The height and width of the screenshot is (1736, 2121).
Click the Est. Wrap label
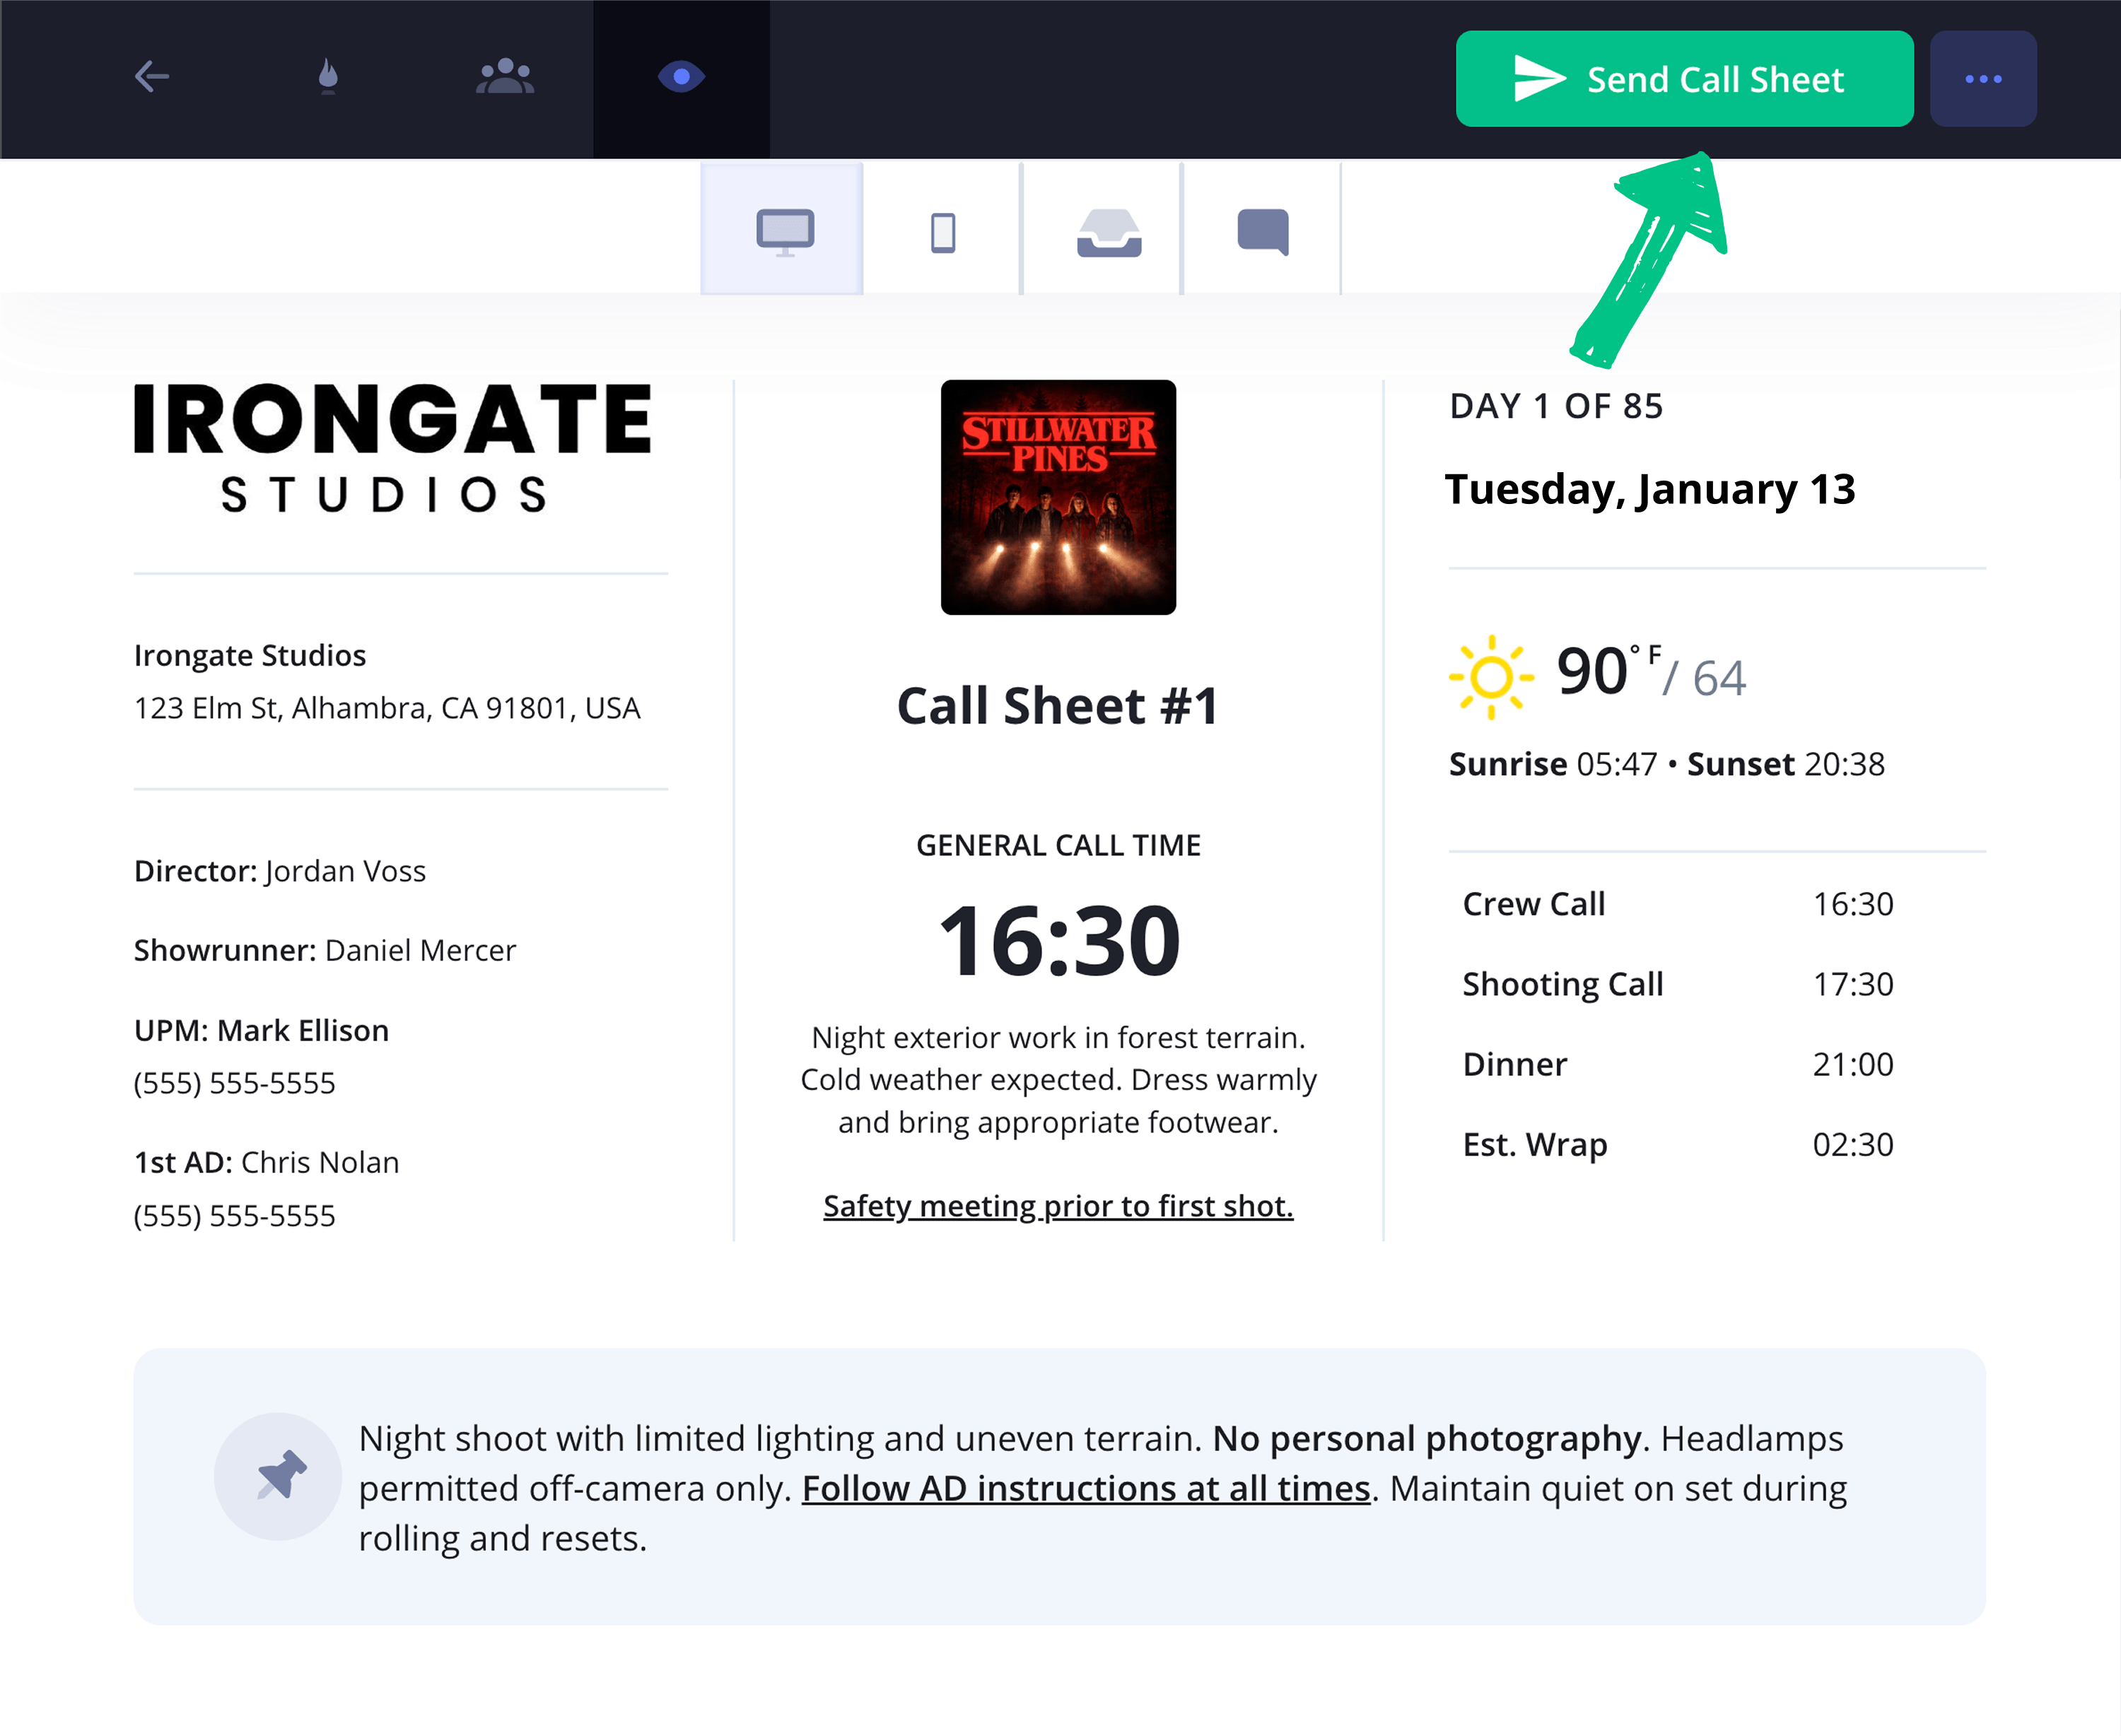tap(1535, 1145)
